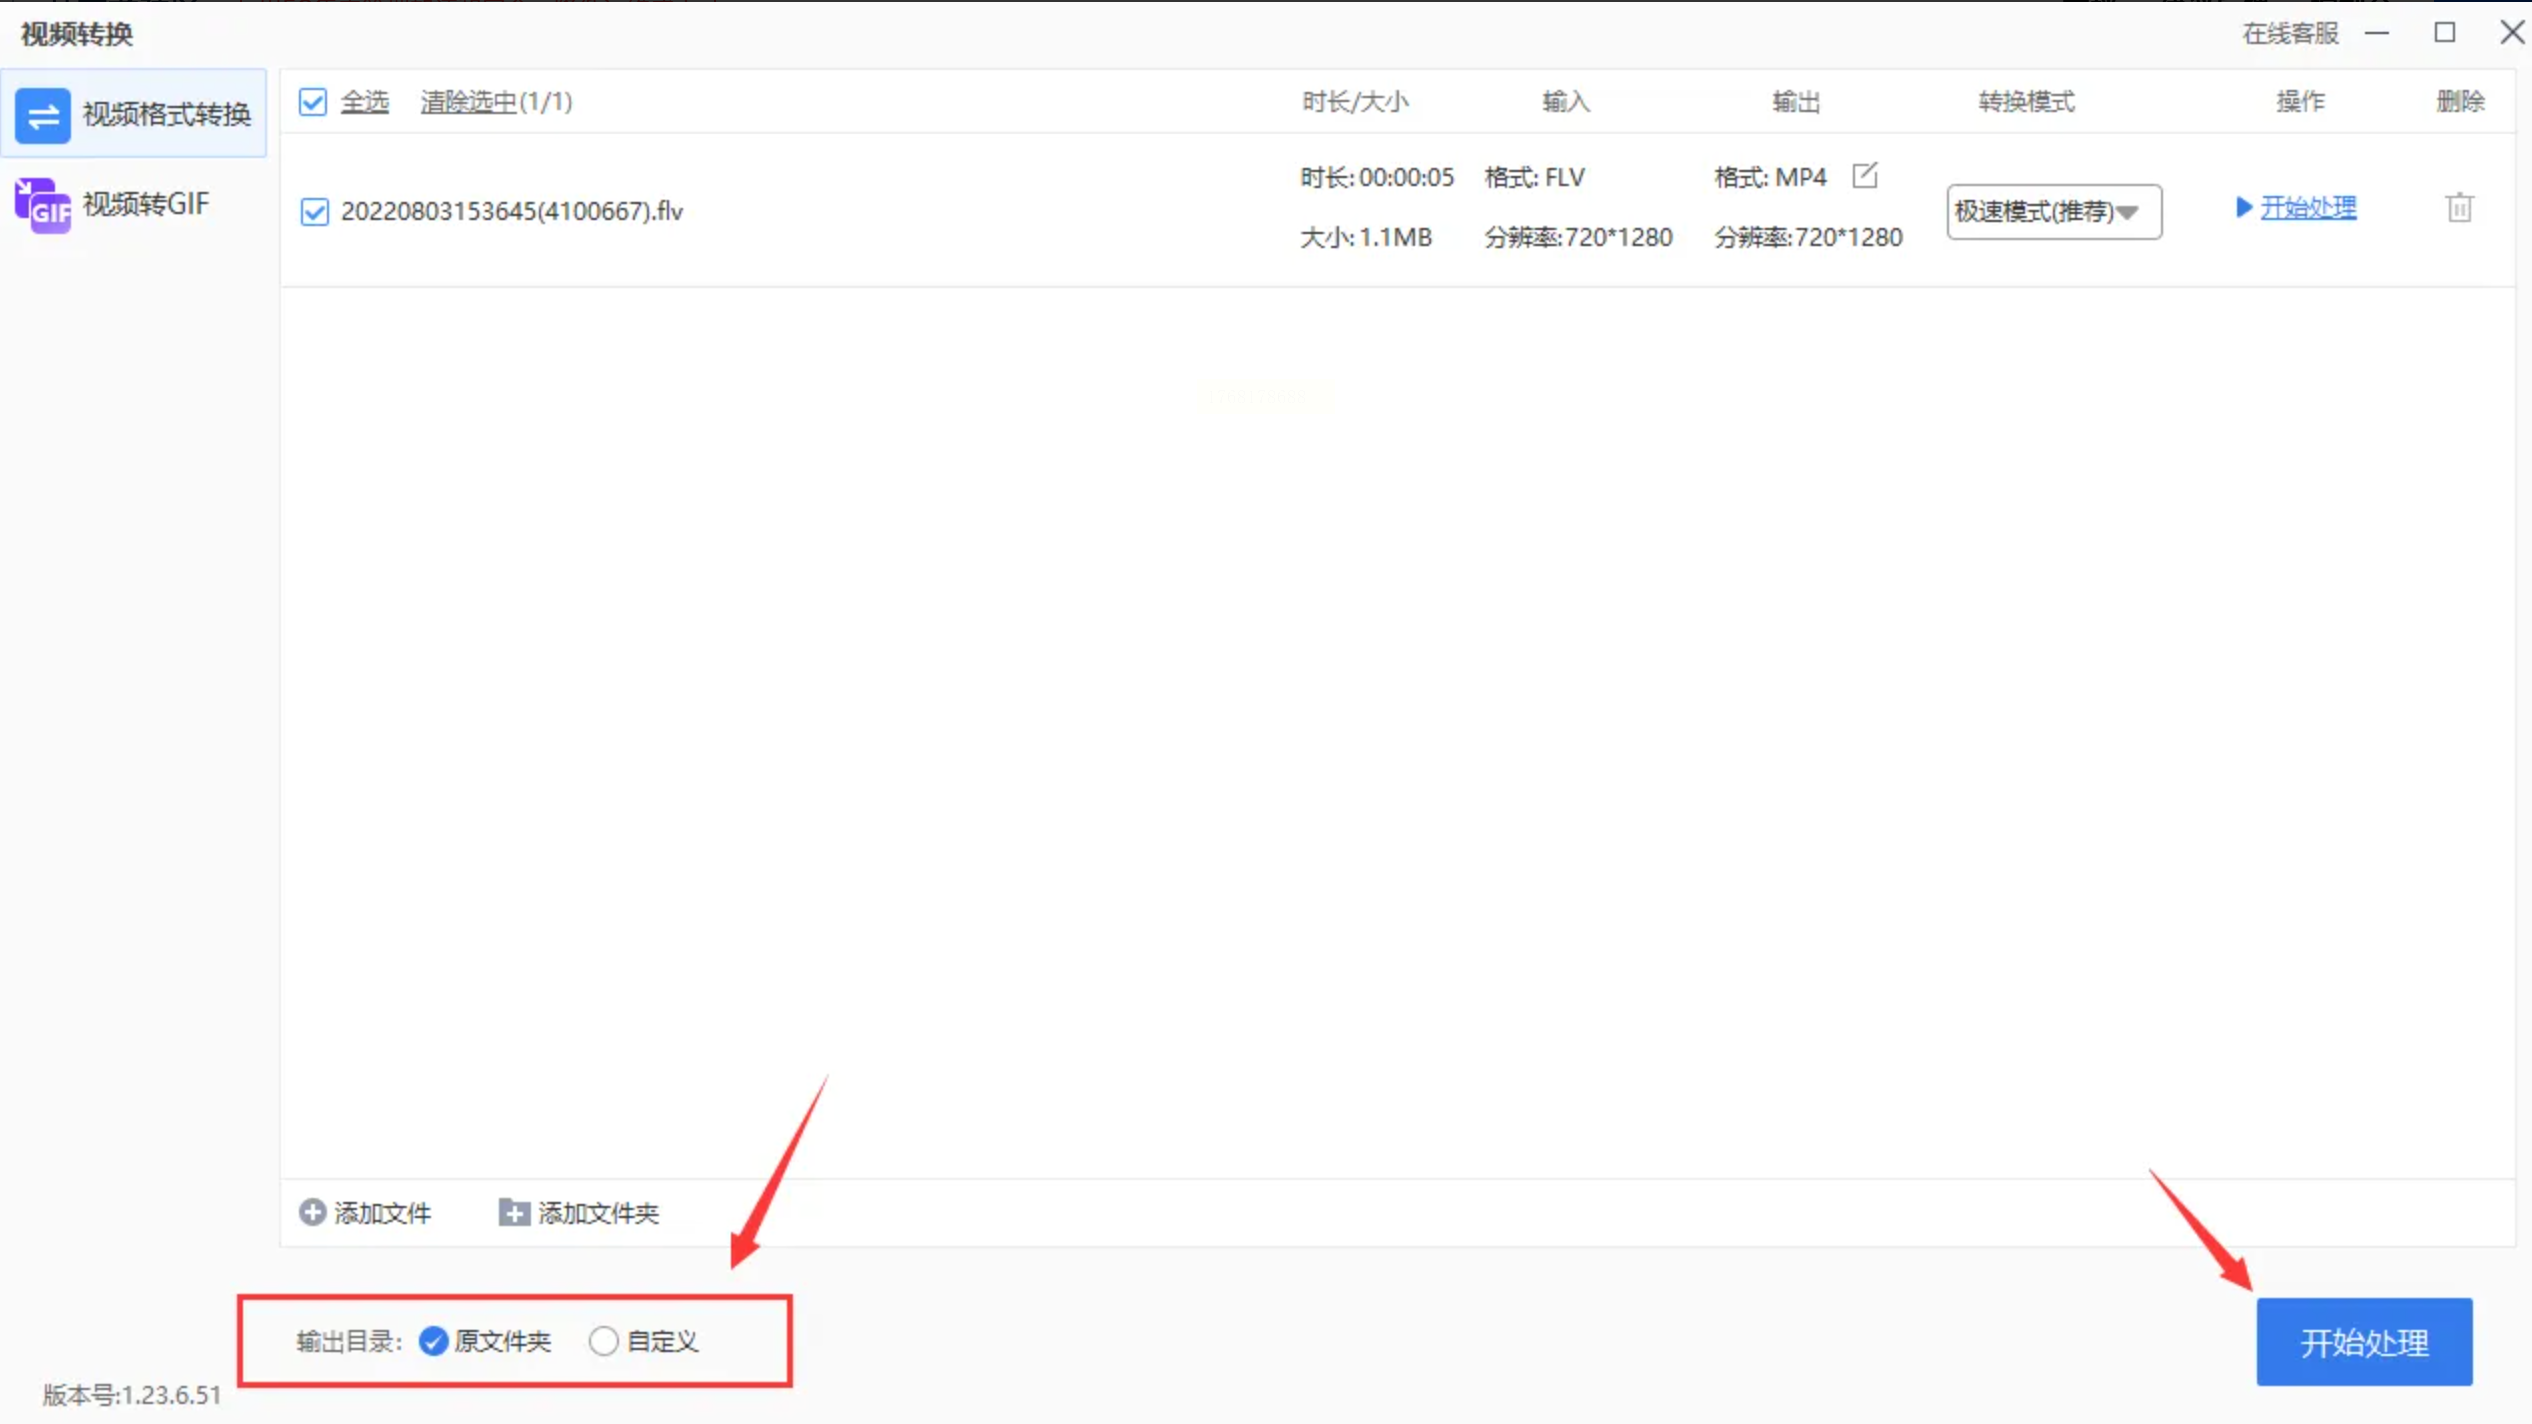Screen dimensions: 2532x1424
Task: Open 在线客服 online support
Action: coord(2289,34)
